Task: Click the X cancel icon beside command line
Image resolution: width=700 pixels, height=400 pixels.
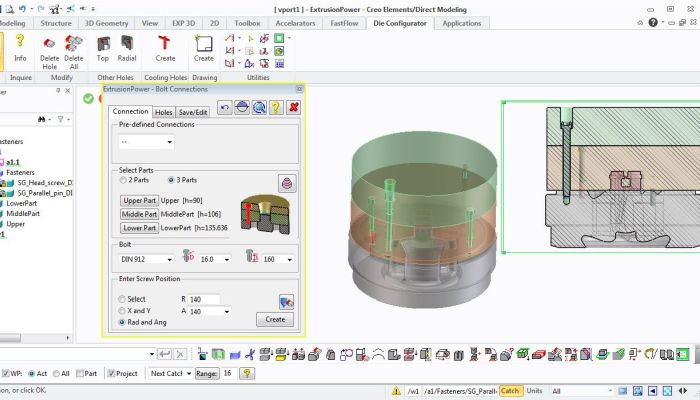Action: click(x=180, y=354)
